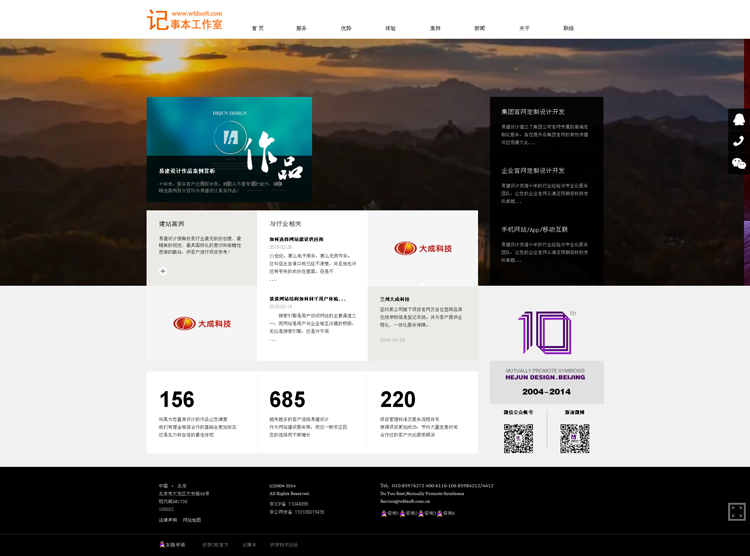Screen dimensions: 750x556
Task: Click the 大成科技 logo in the white card
Action: click(423, 248)
